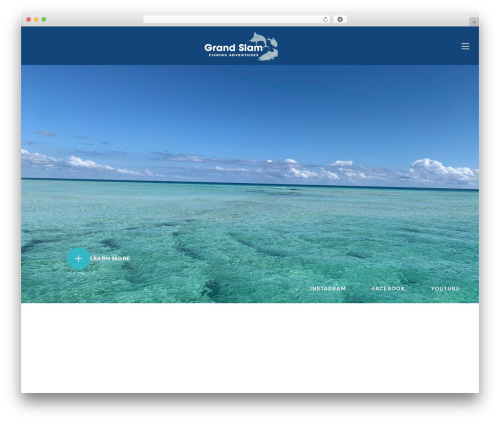This screenshot has height=423, width=500.
Task: Visit the Facebook link
Action: pos(388,288)
